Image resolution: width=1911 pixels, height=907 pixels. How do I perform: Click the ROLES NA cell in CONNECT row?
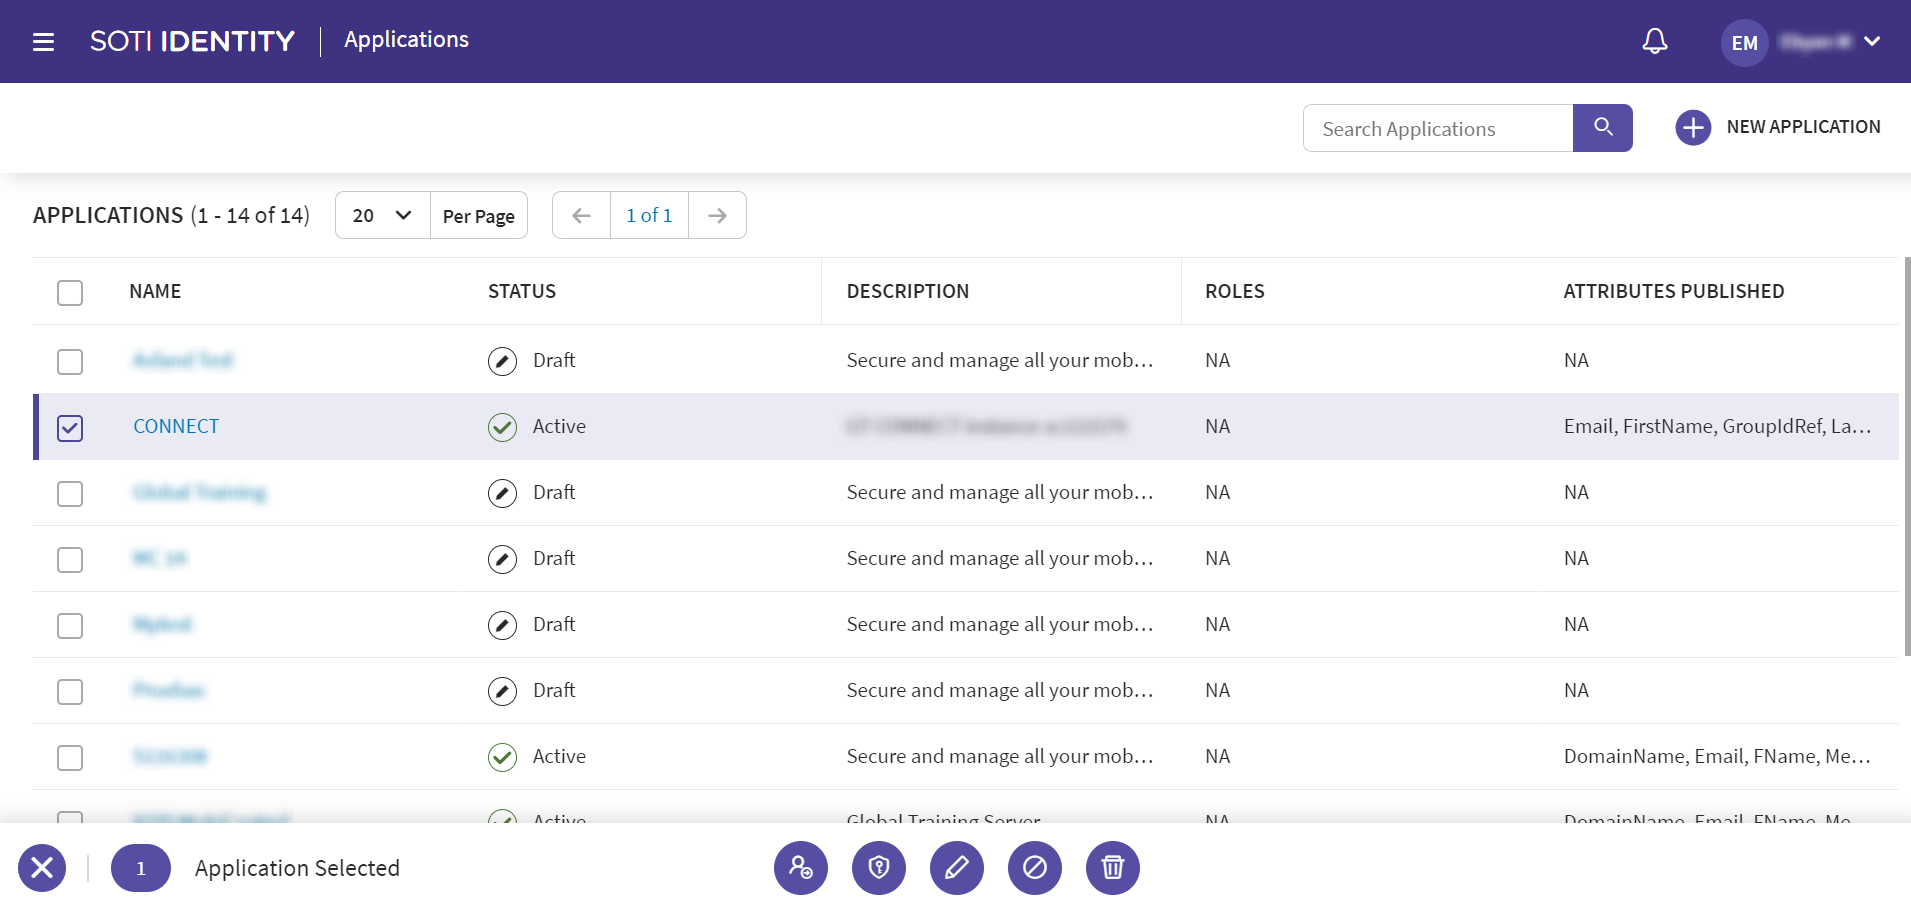coord(1217,426)
